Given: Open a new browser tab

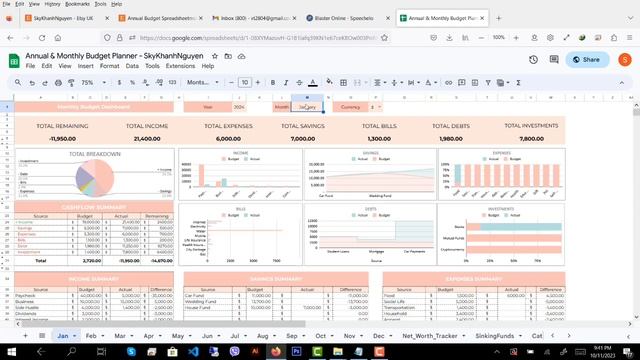Looking at the screenshot, I should click(x=498, y=18).
